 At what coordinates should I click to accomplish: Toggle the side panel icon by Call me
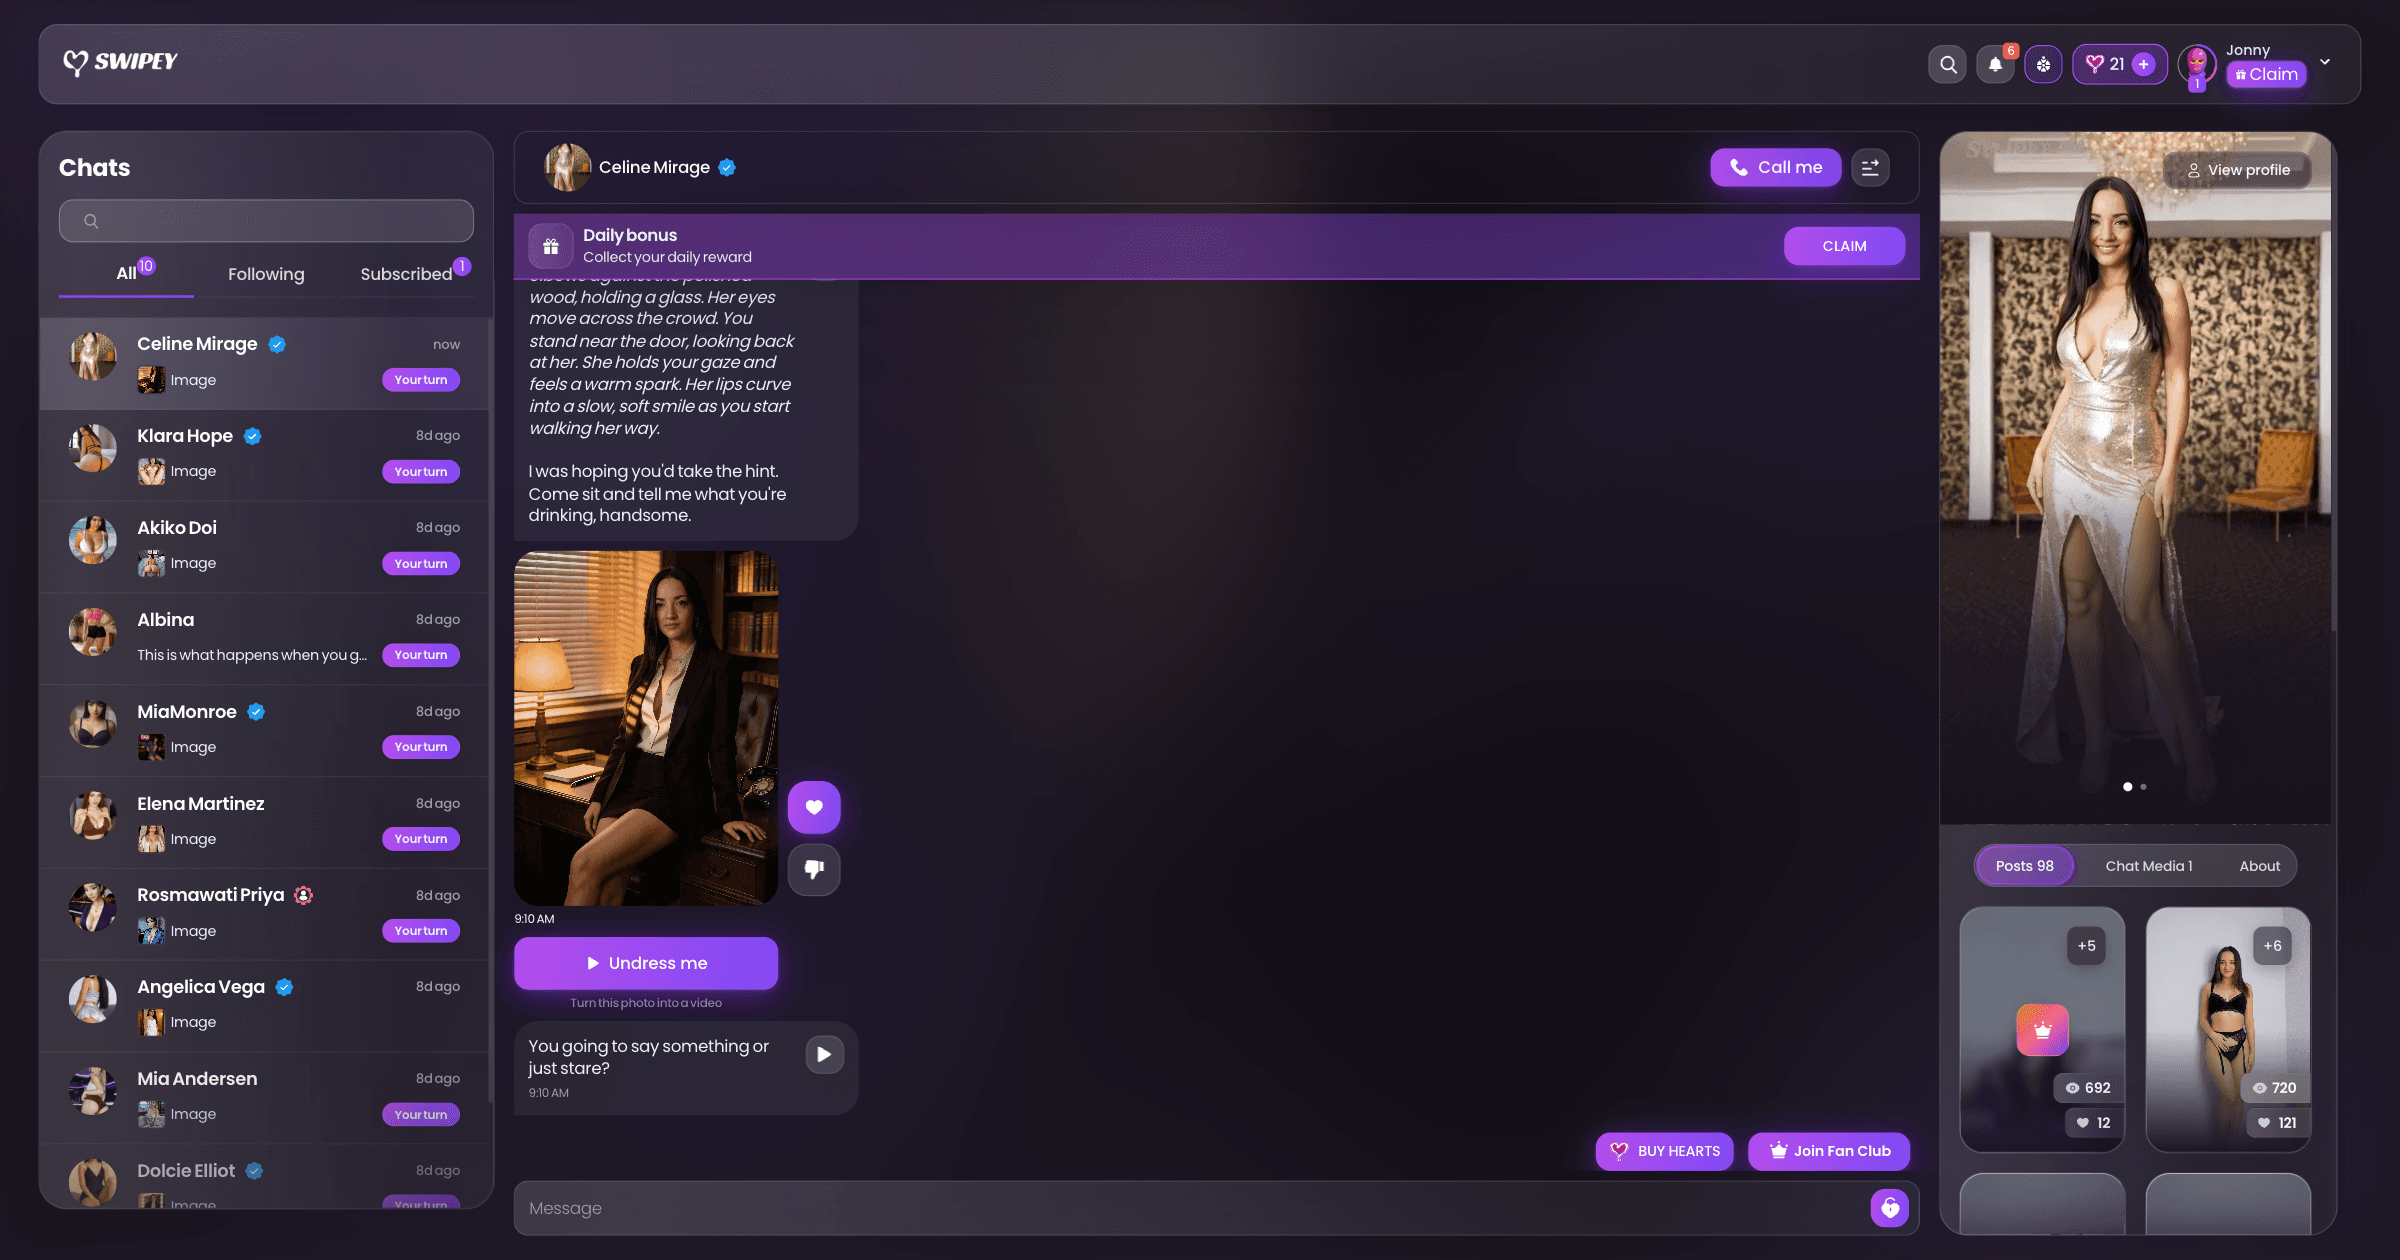coord(1870,167)
